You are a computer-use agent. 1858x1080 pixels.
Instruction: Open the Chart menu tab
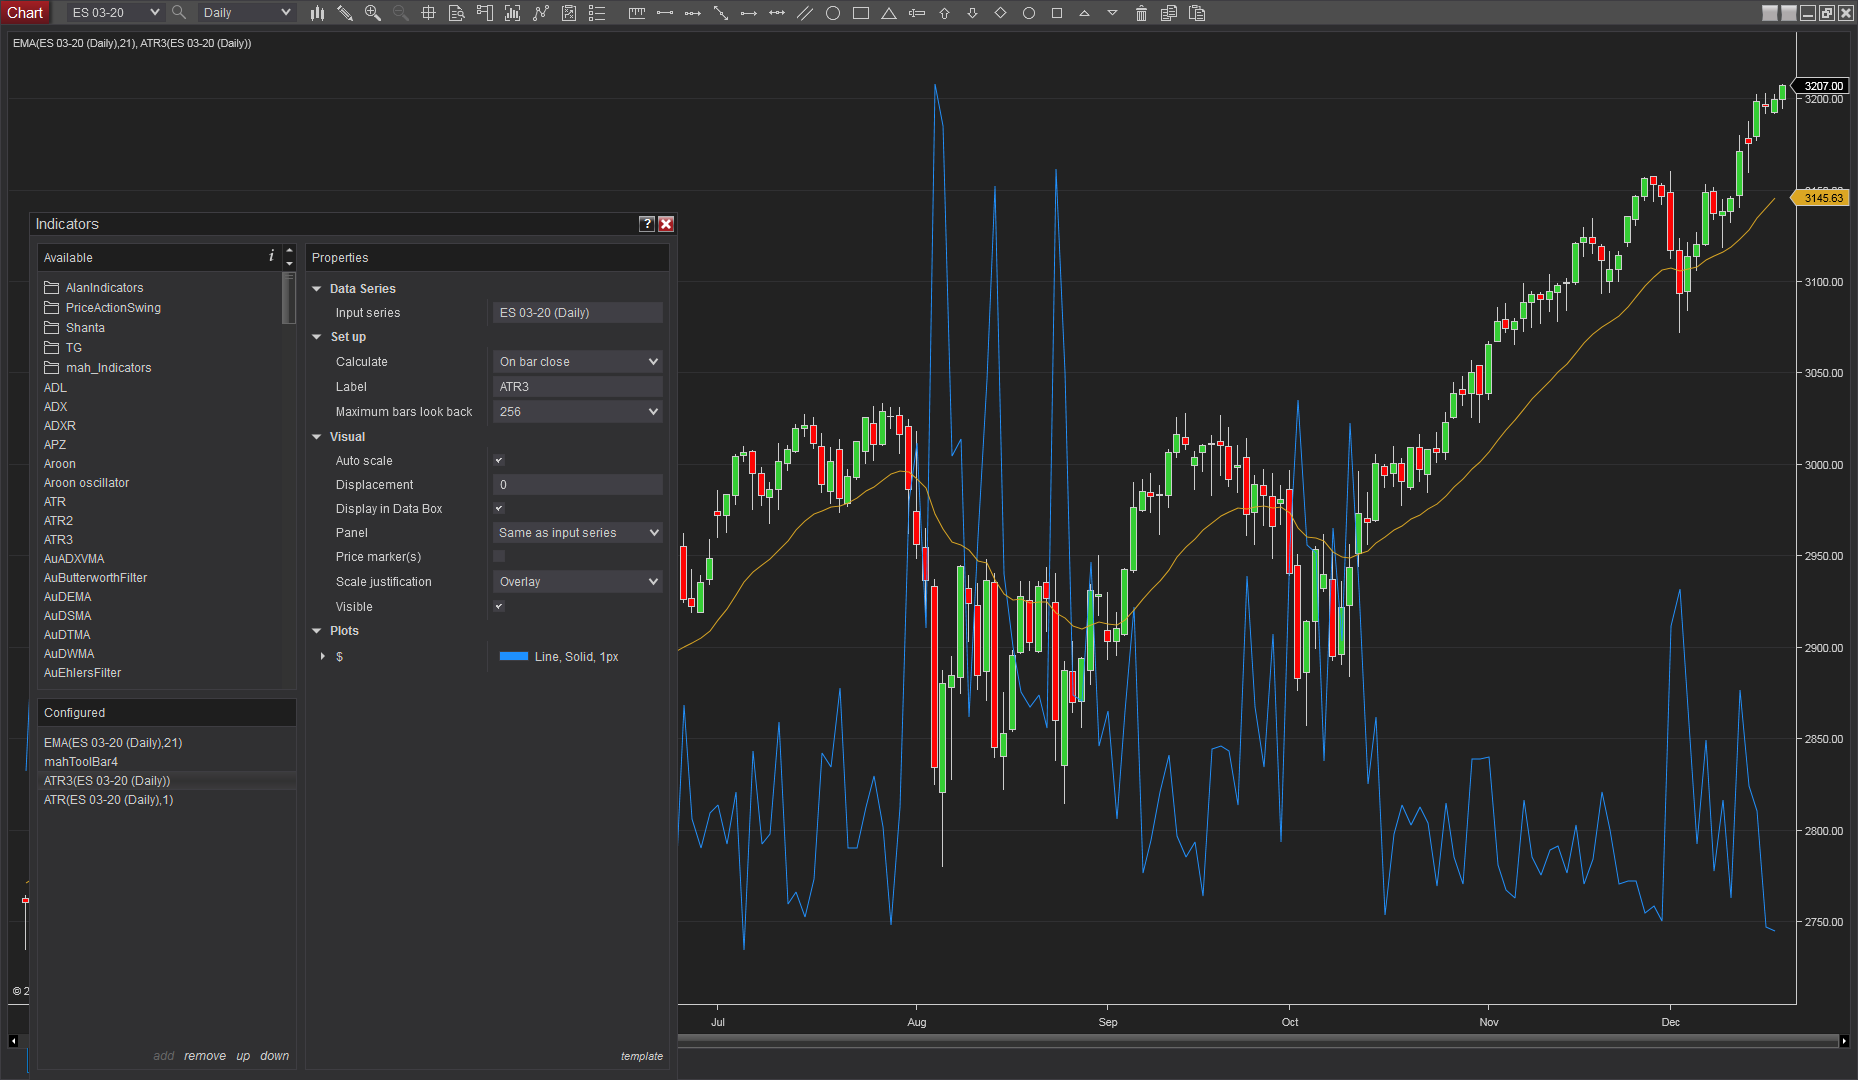(x=25, y=13)
